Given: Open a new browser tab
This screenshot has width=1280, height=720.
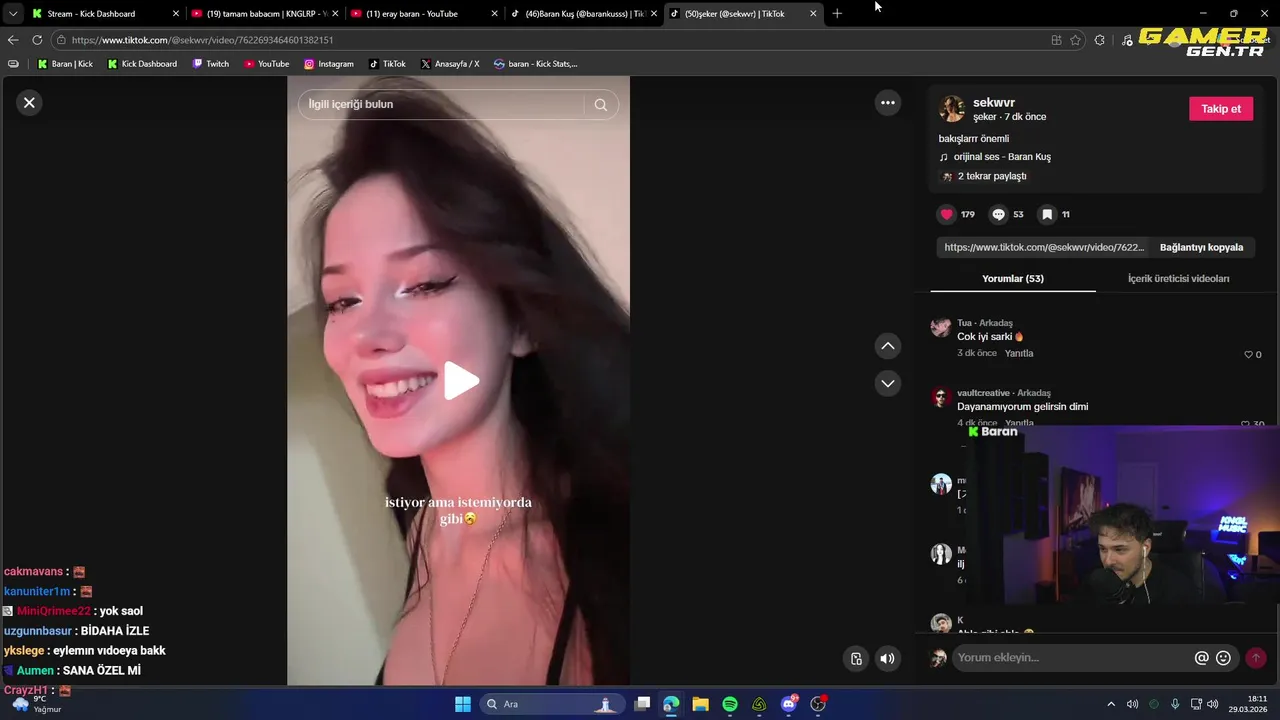Looking at the screenshot, I should coord(837,14).
